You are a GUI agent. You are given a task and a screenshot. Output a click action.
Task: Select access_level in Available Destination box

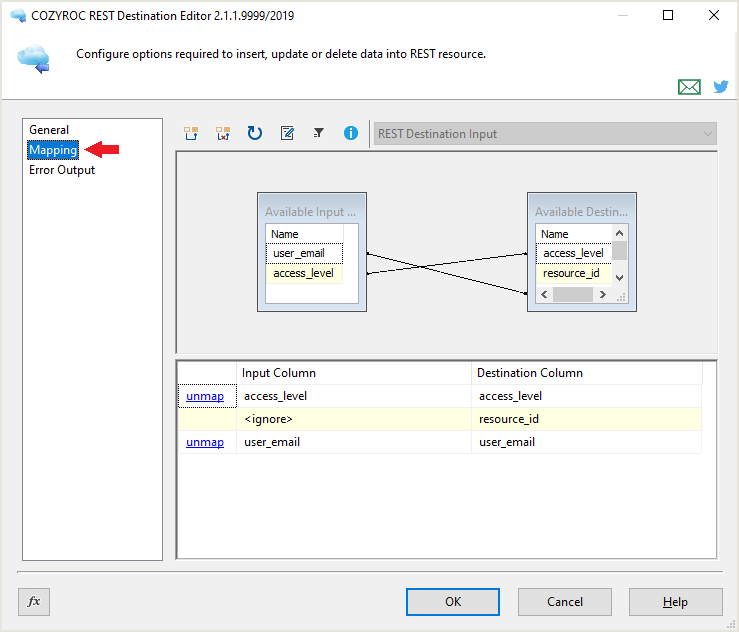pyautogui.click(x=574, y=253)
